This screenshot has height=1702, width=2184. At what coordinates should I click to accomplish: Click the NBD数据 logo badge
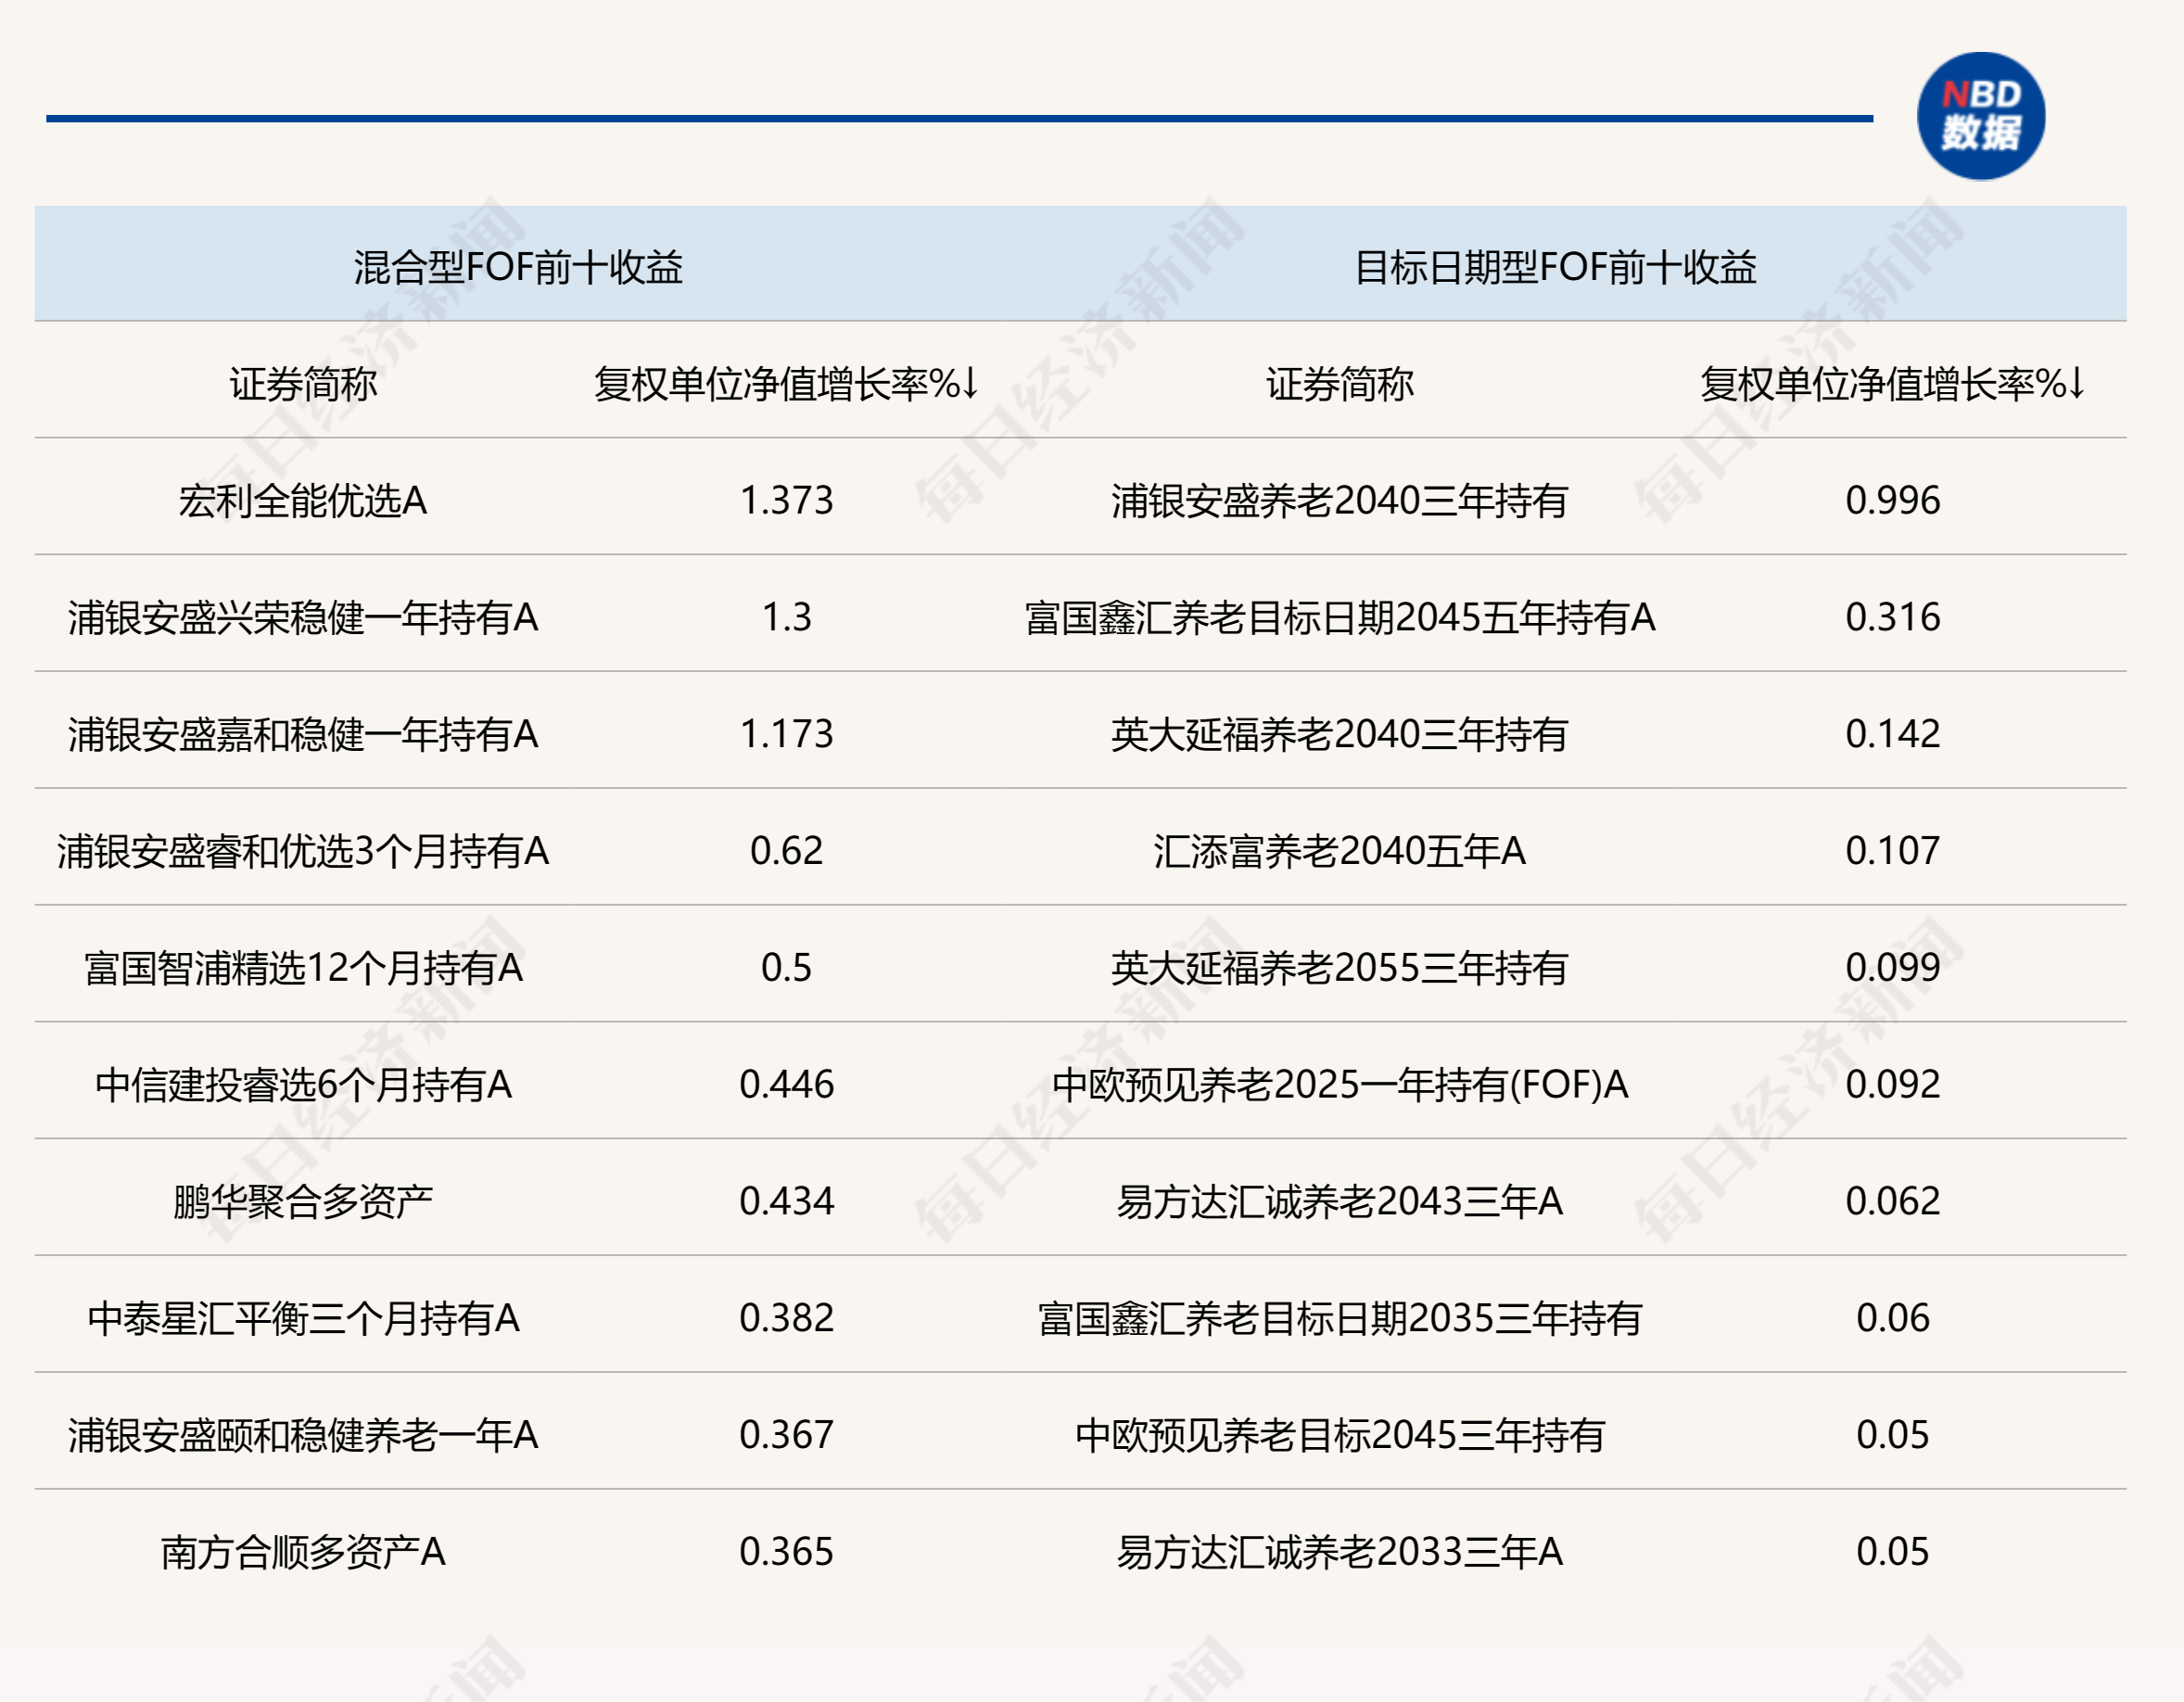[x=1980, y=116]
